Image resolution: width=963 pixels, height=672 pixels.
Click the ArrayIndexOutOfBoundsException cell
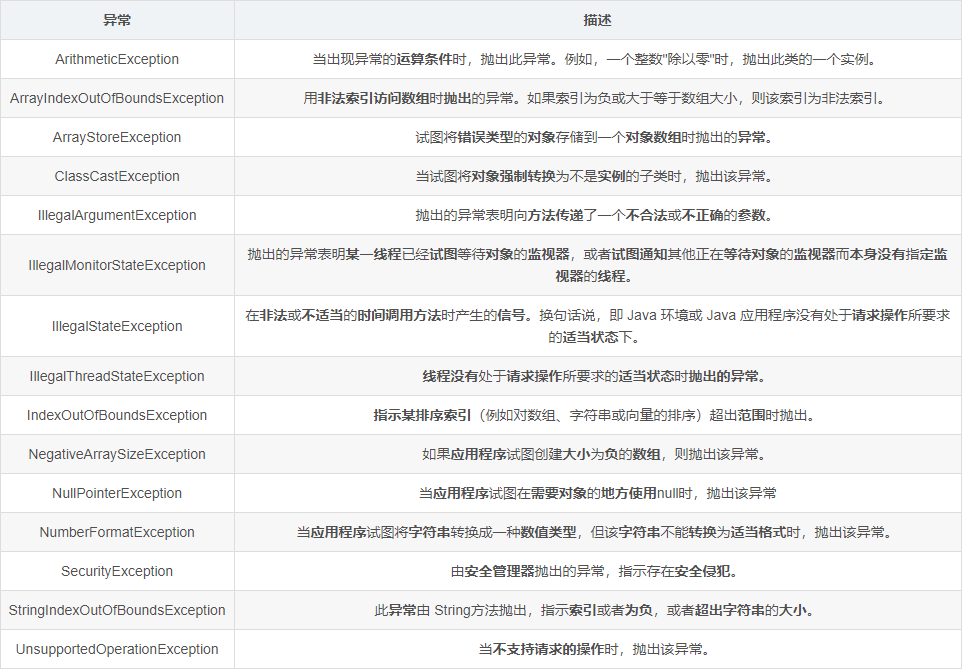tap(117, 98)
